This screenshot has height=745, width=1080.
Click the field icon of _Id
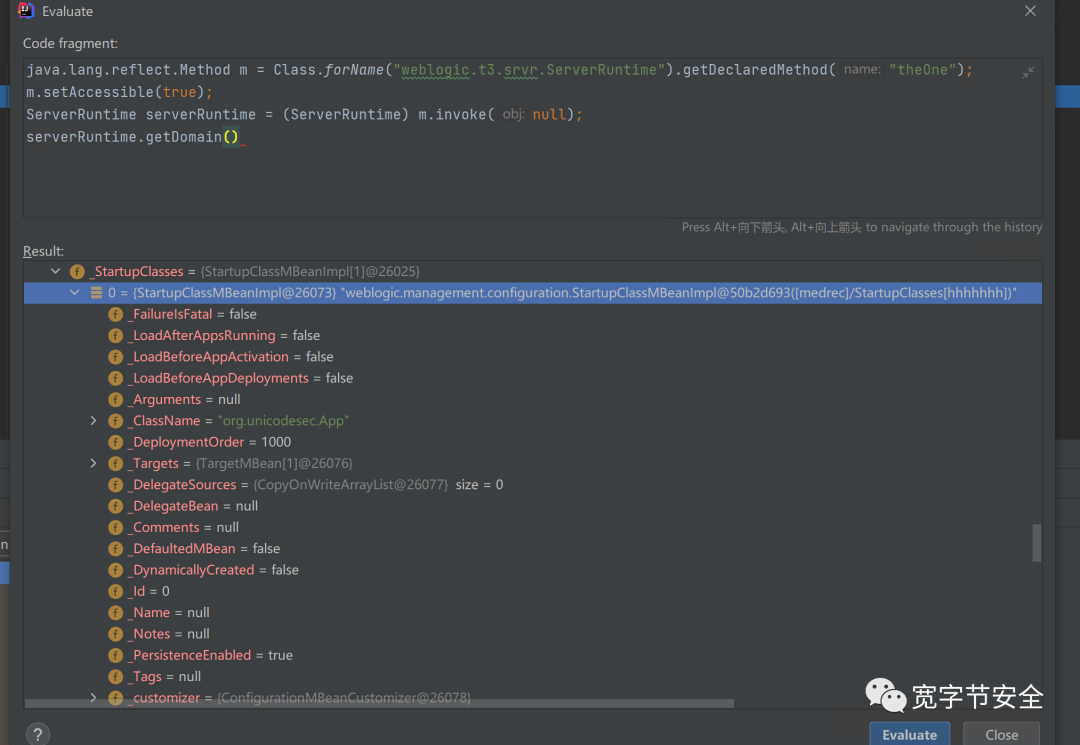[x=116, y=592]
